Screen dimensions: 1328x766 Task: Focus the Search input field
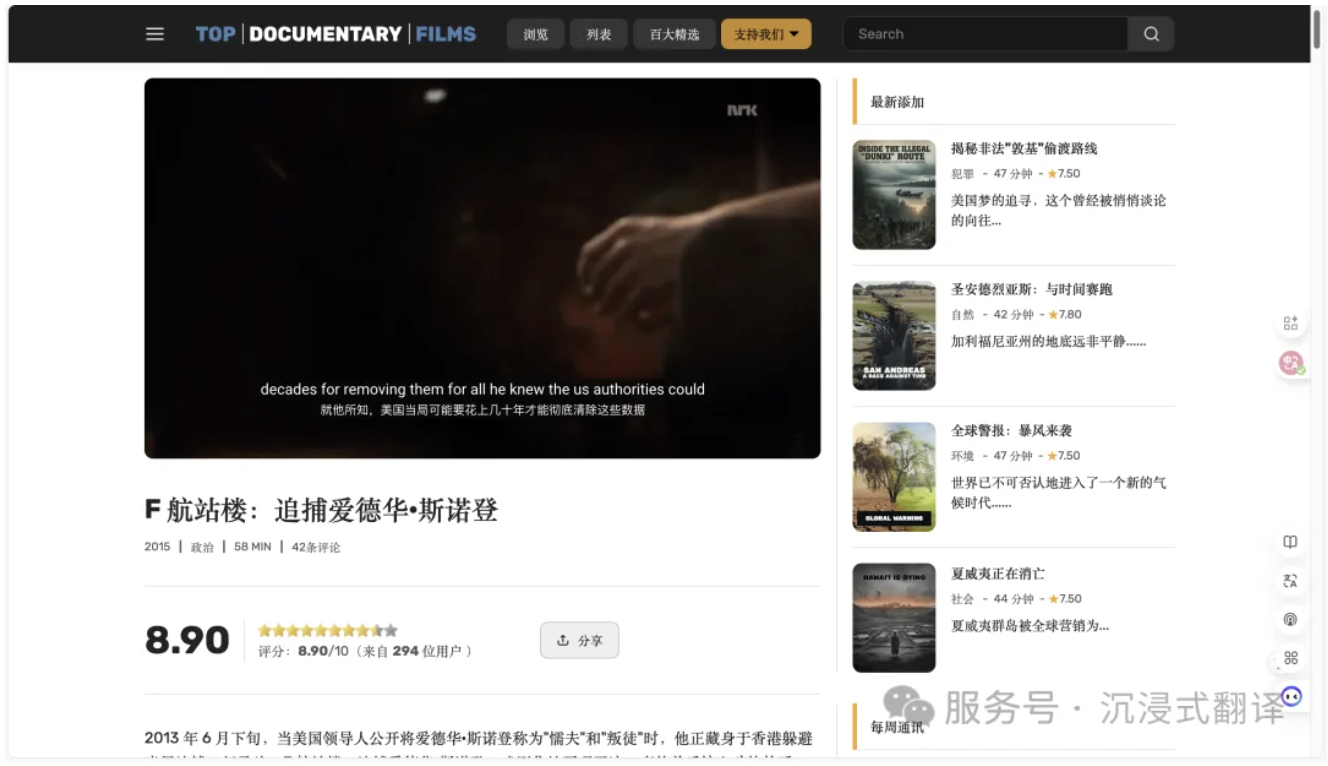[985, 34]
